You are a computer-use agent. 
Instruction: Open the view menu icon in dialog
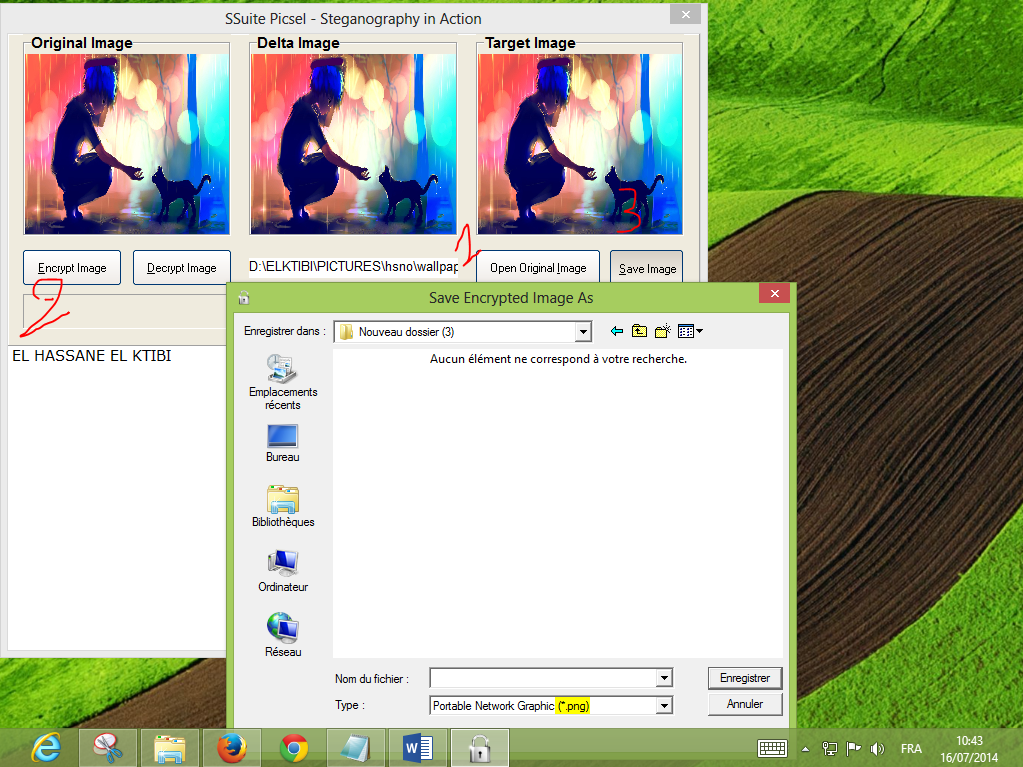(690, 331)
